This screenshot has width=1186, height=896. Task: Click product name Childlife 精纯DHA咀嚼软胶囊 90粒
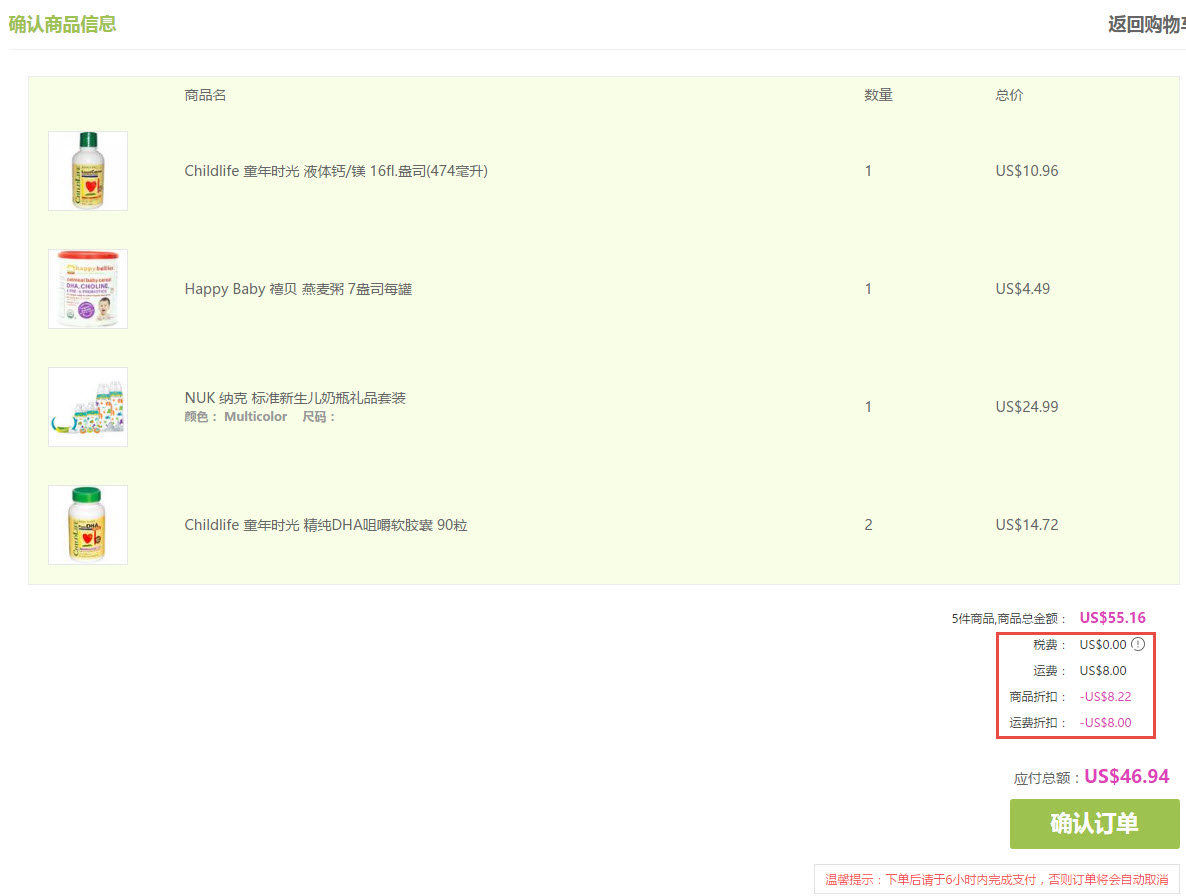pyautogui.click(x=326, y=525)
